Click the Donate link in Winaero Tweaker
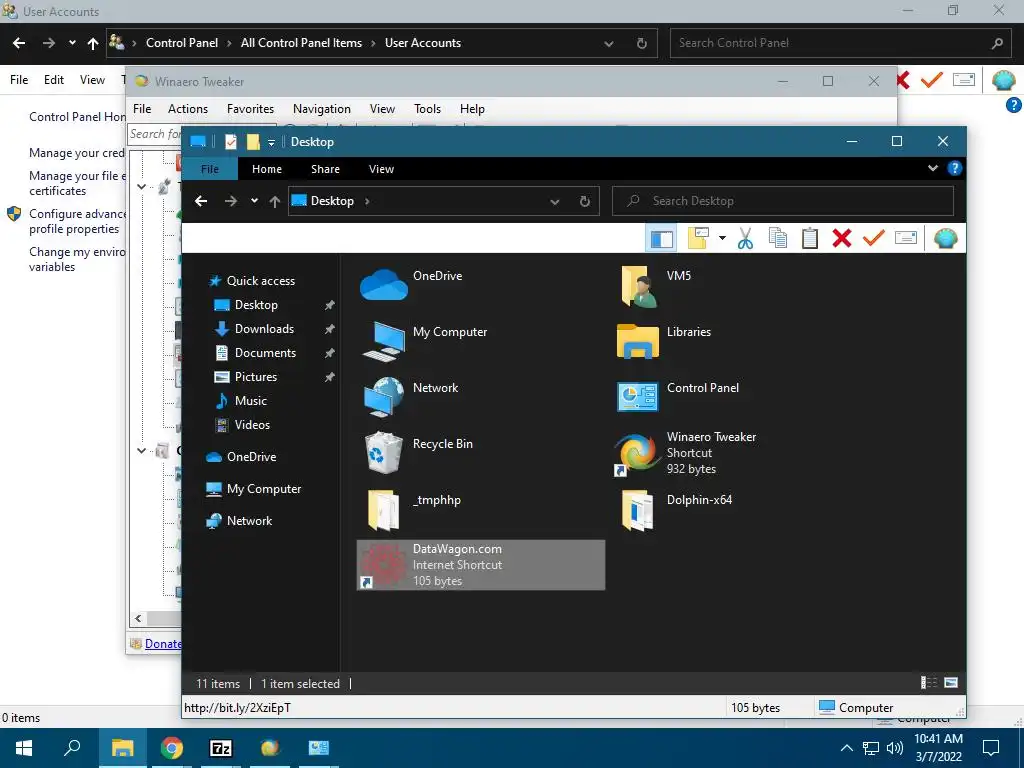Screen dimensions: 1024x768 click(163, 644)
